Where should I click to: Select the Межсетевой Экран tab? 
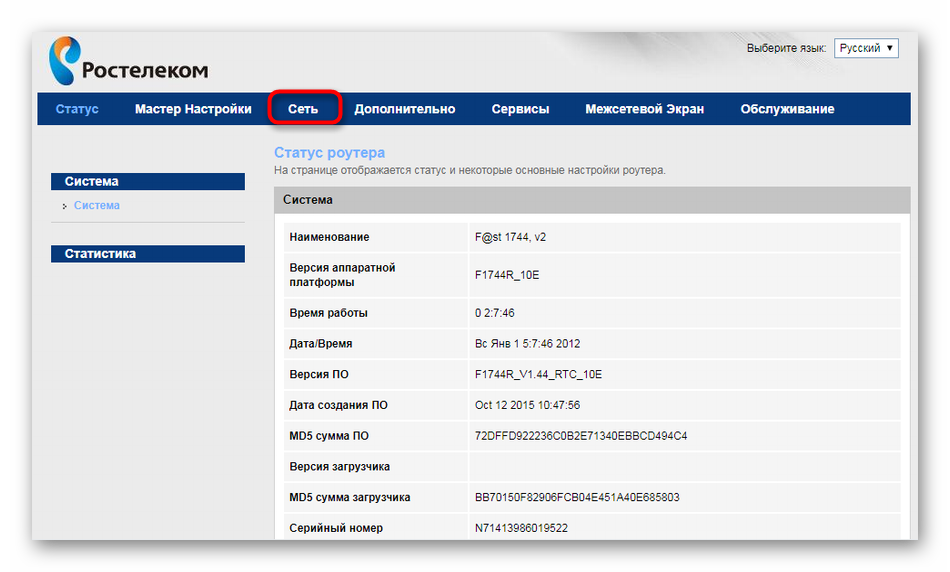(644, 109)
